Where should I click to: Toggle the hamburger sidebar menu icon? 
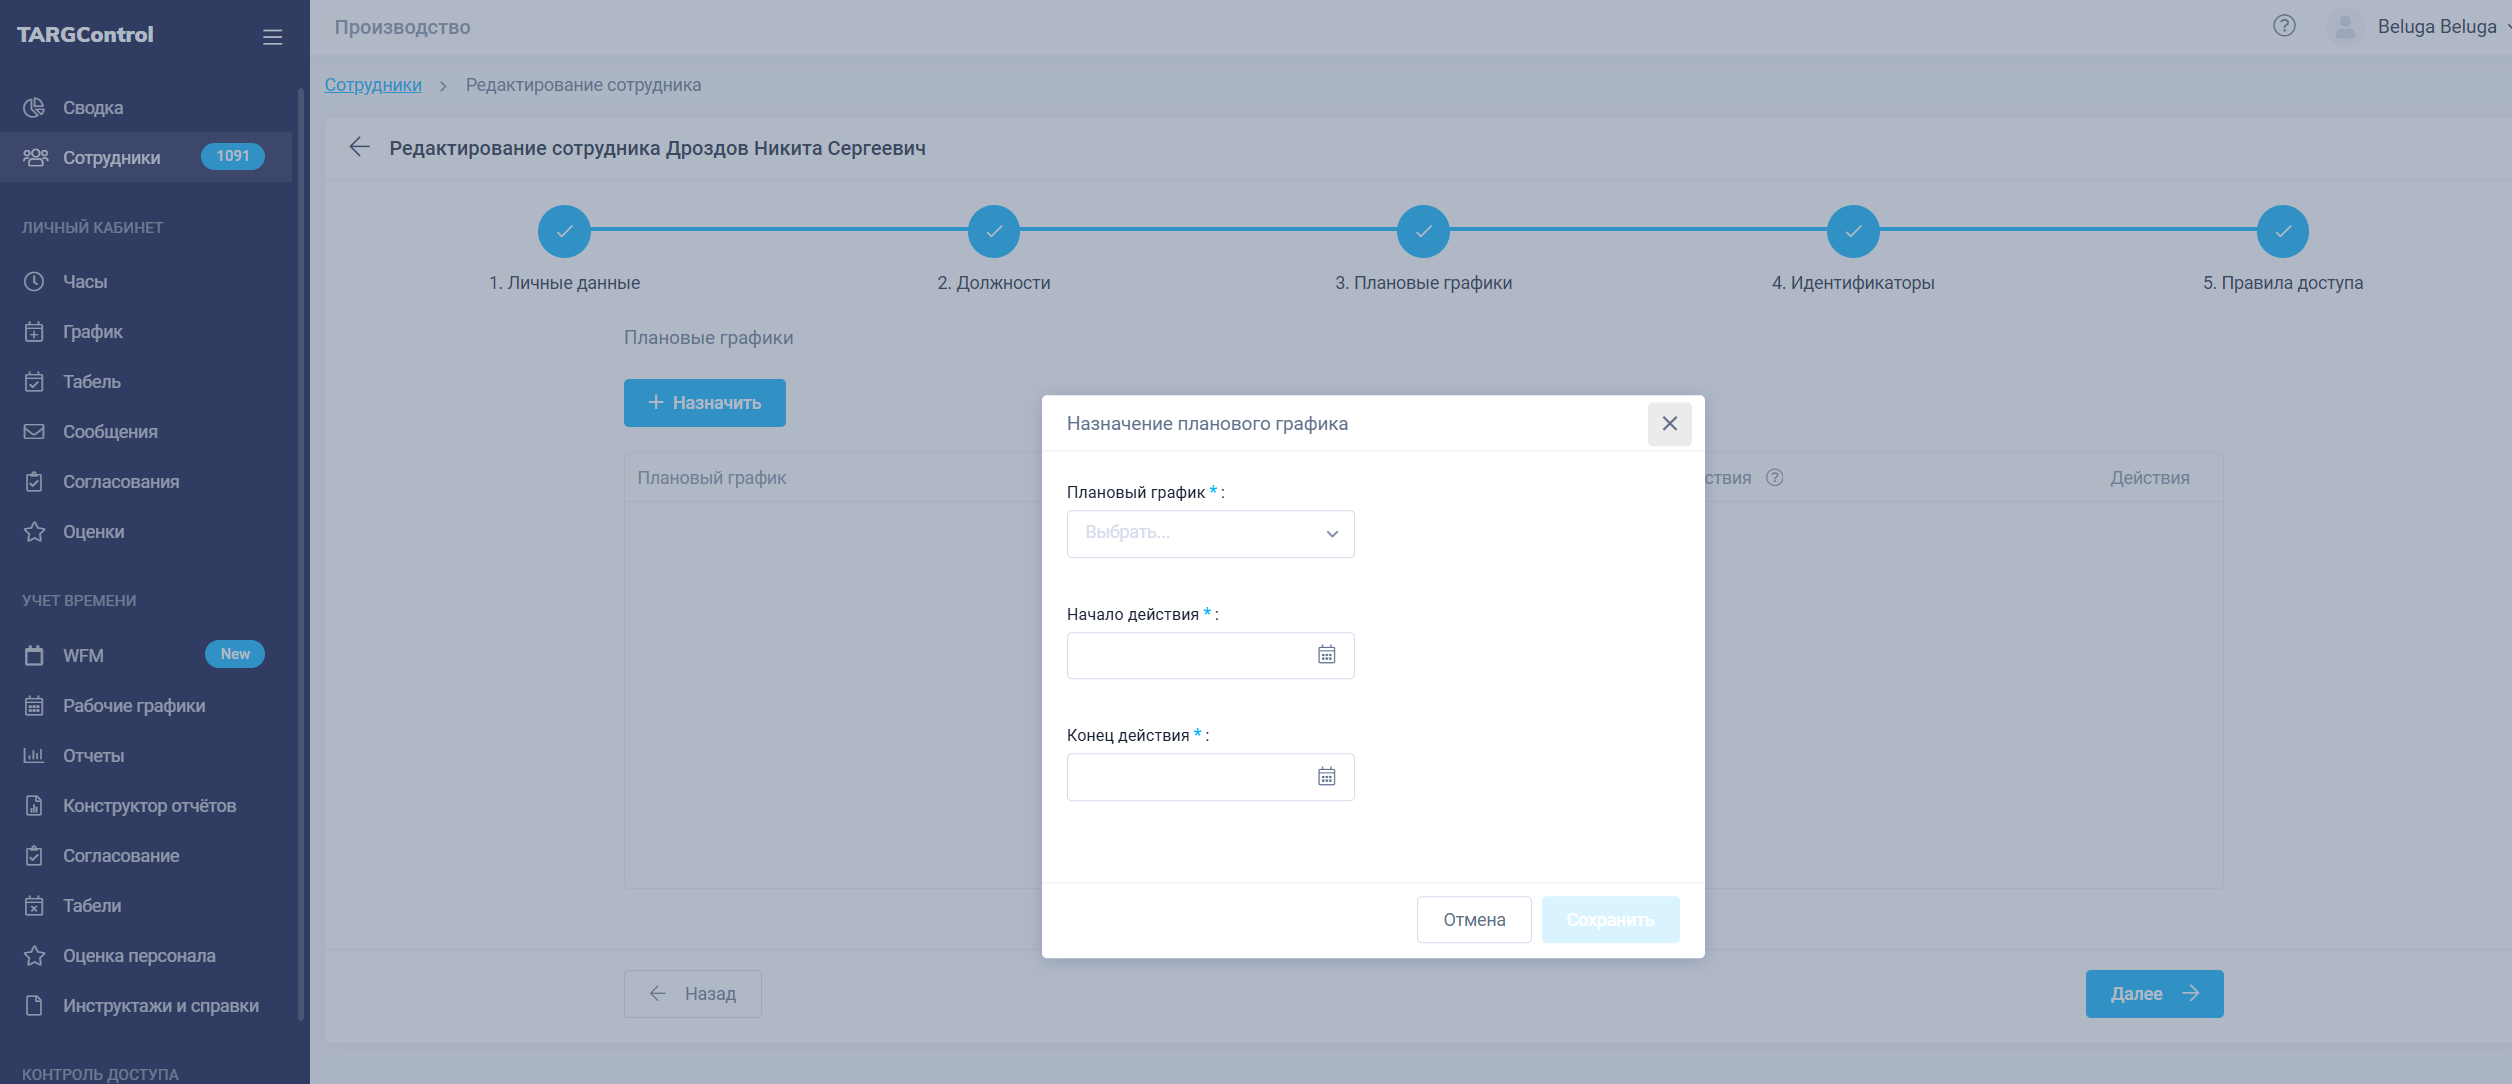[x=272, y=37]
